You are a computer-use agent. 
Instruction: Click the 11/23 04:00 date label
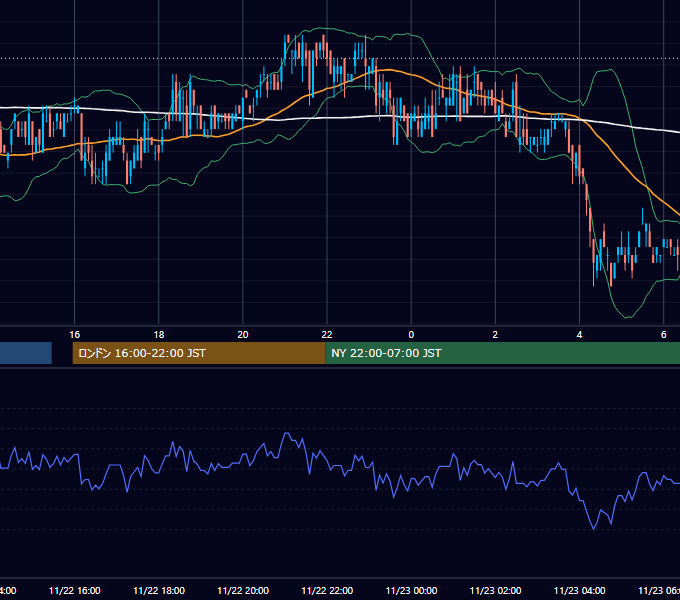click(579, 590)
